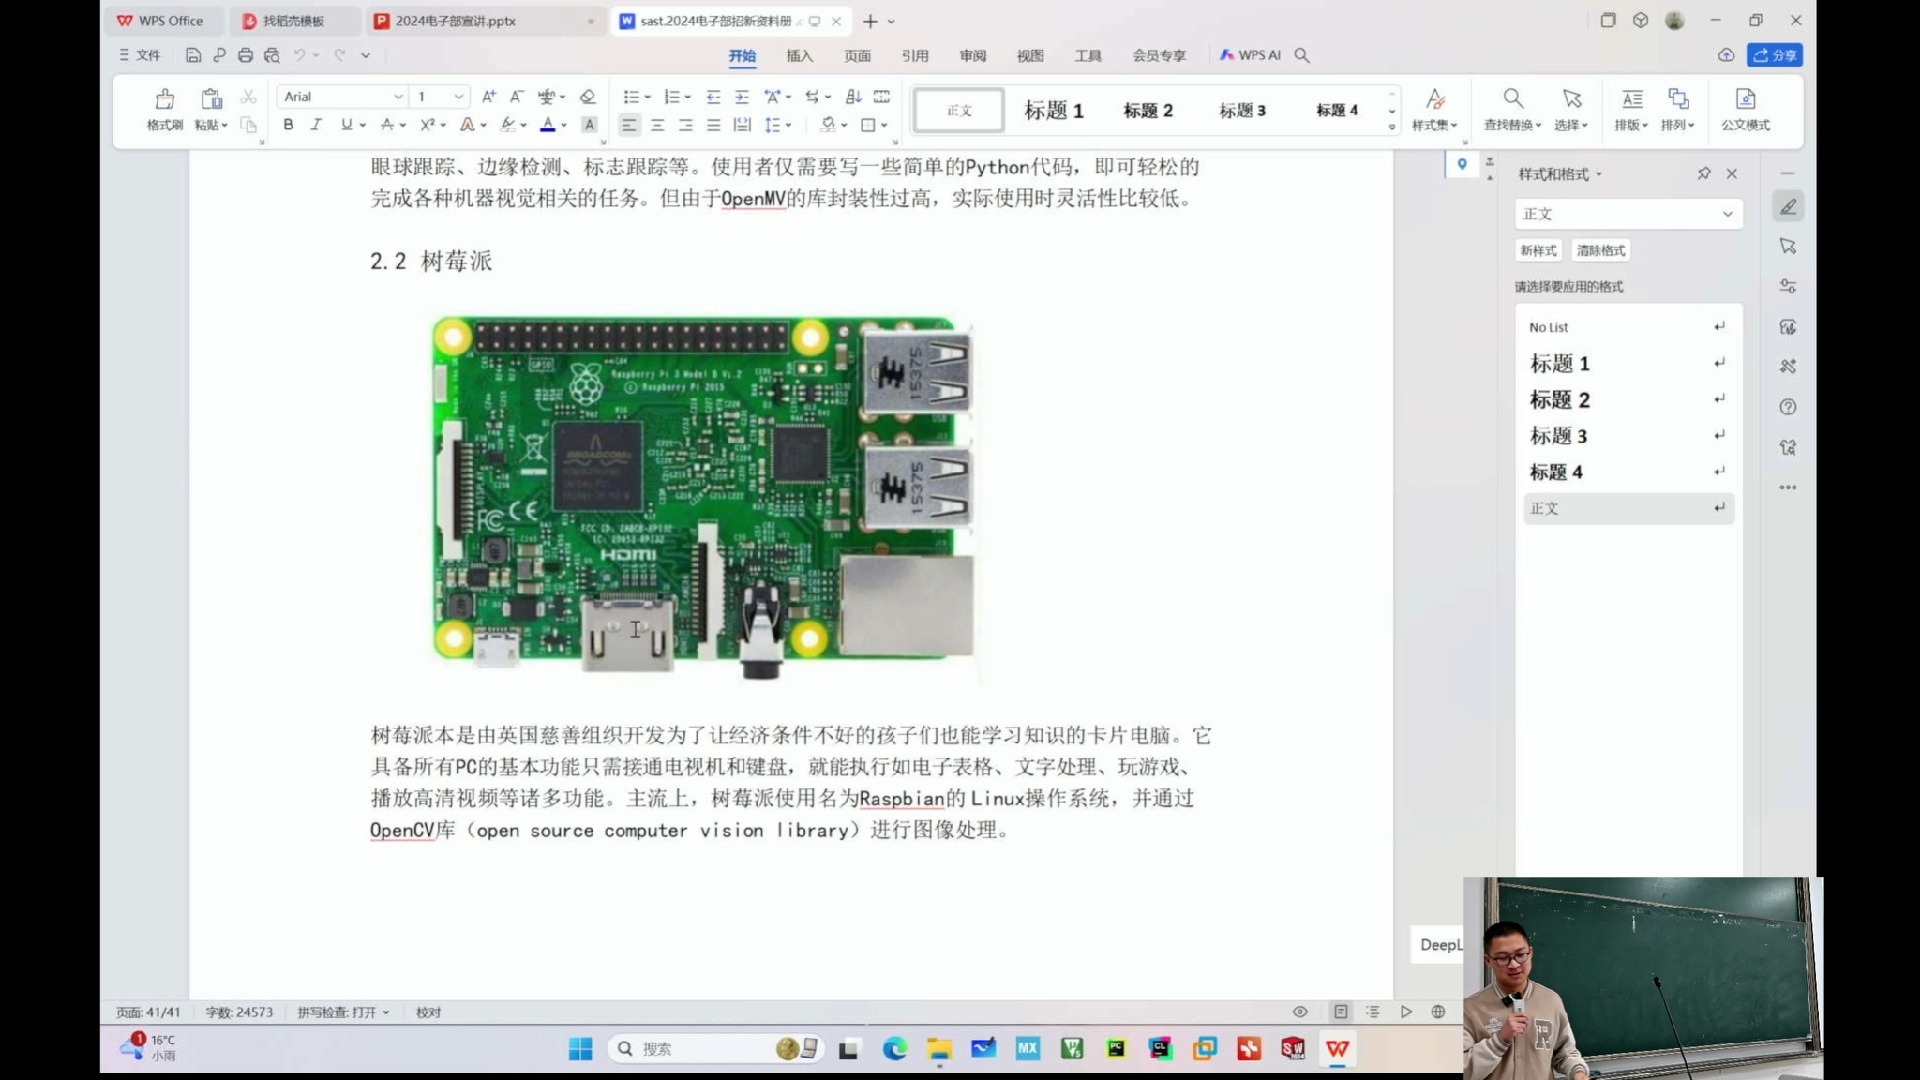Screen dimensions: 1920x1080
Task: Open the 正文 style dropdown in Styles pane
Action: [x=1727, y=214]
